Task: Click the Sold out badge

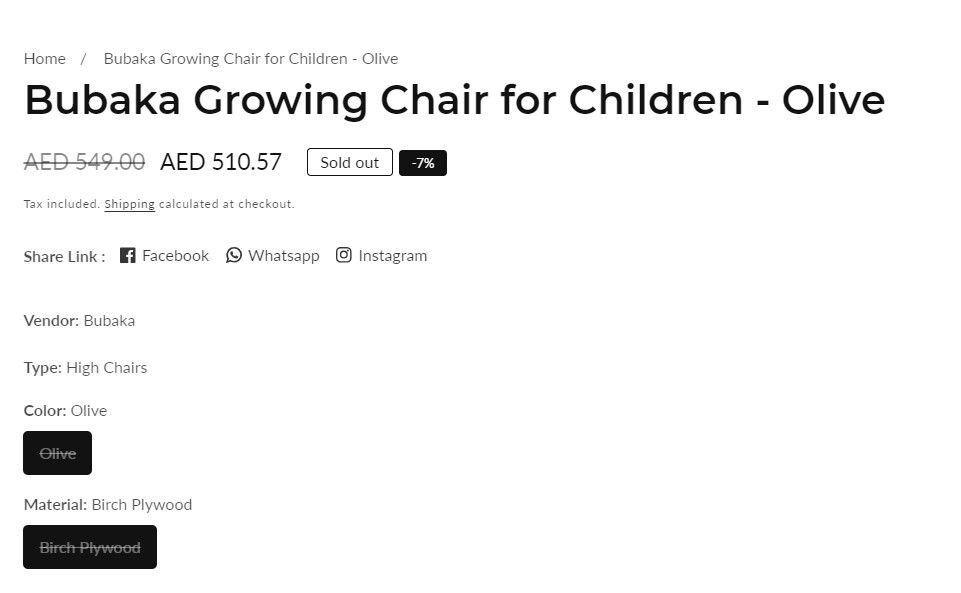Action: pyautogui.click(x=349, y=162)
